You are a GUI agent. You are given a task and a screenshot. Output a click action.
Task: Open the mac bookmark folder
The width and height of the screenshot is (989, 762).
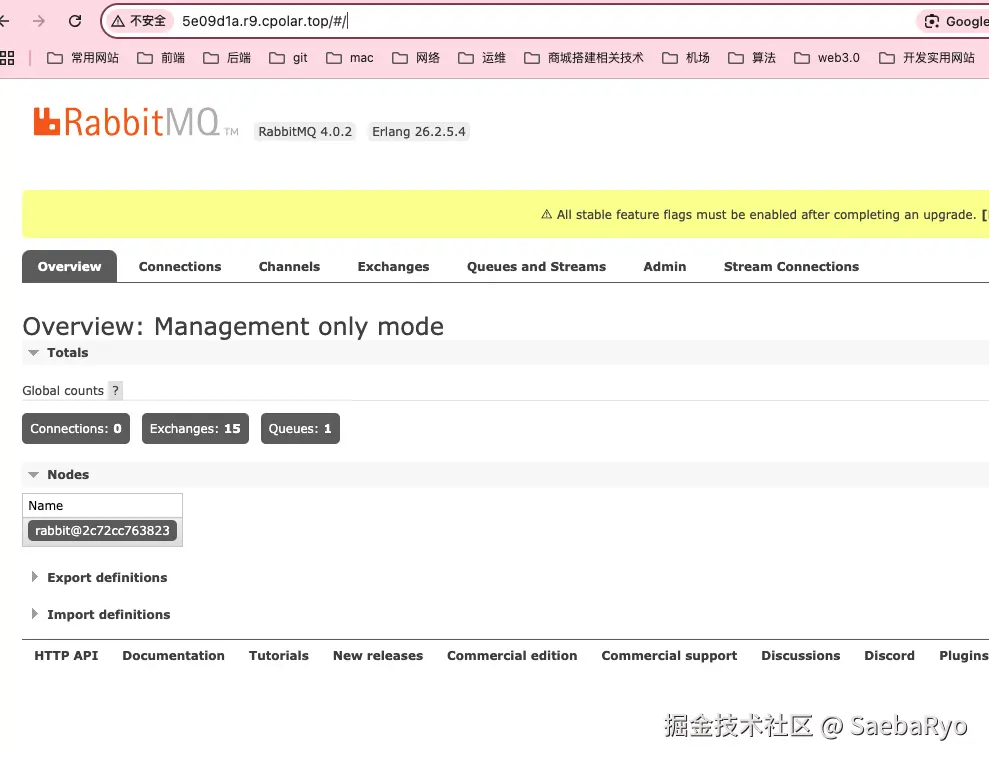point(349,58)
